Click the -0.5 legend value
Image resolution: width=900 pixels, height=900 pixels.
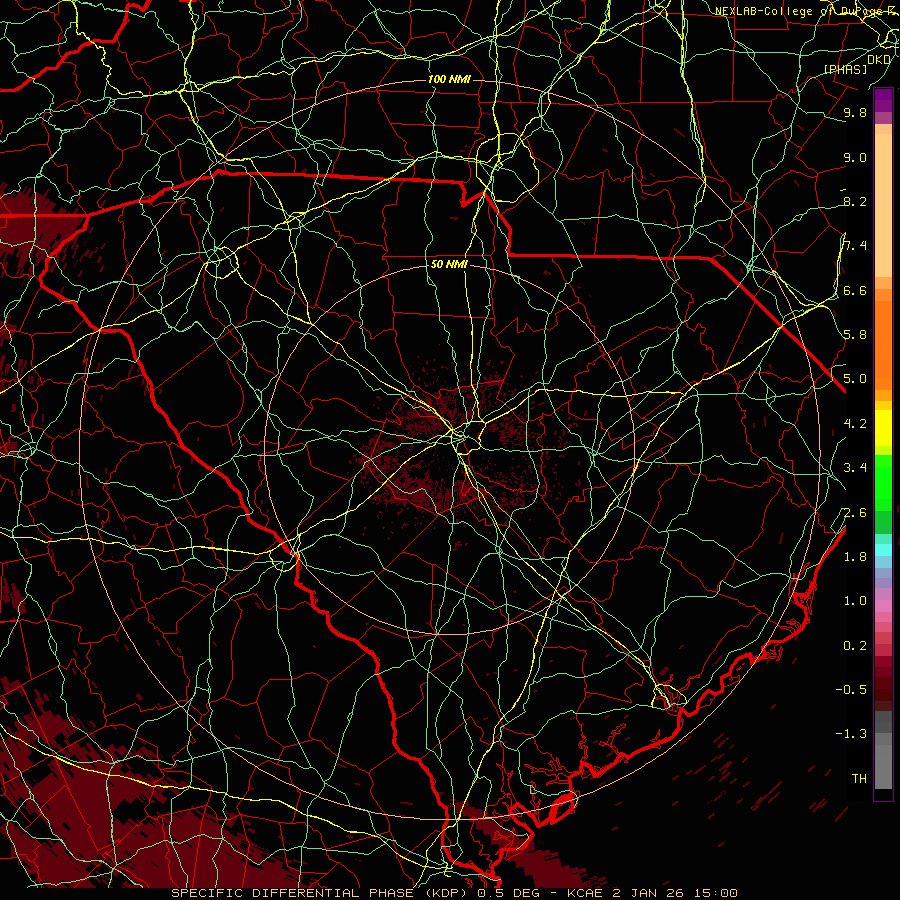851,690
